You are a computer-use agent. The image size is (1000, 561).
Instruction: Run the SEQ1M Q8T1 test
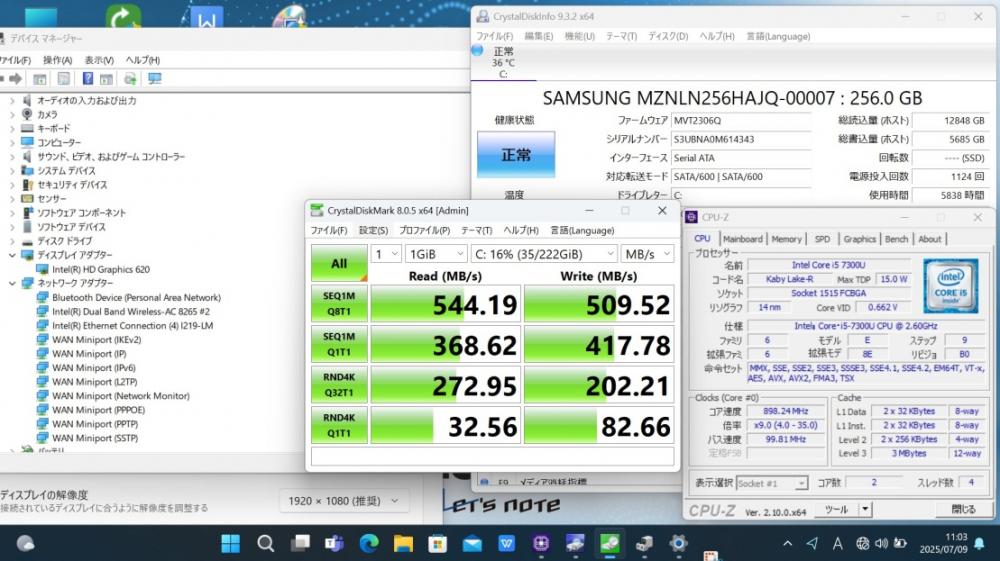pyautogui.click(x=339, y=303)
